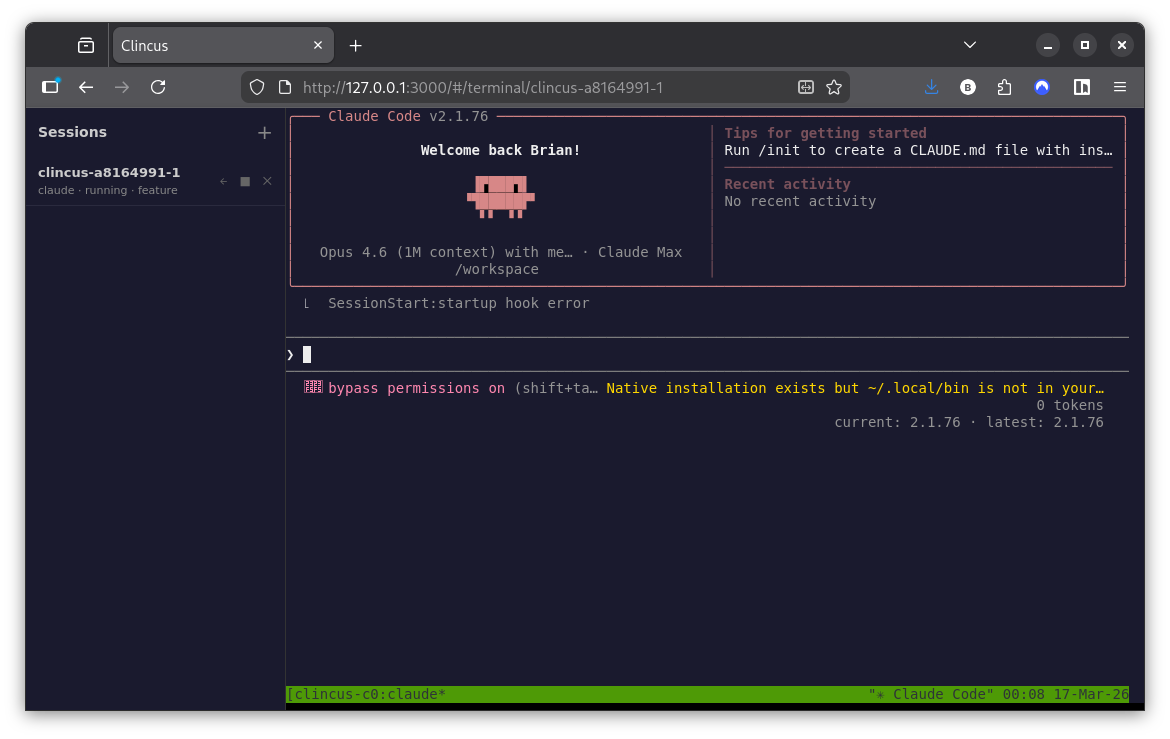Reload the current page
The width and height of the screenshot is (1170, 739).
(158, 87)
